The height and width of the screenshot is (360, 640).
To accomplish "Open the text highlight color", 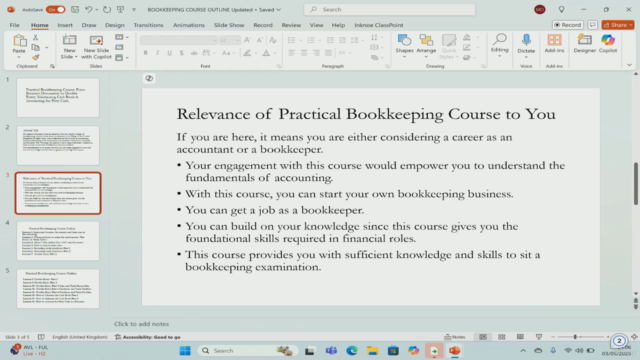I will pyautogui.click(x=247, y=53).
